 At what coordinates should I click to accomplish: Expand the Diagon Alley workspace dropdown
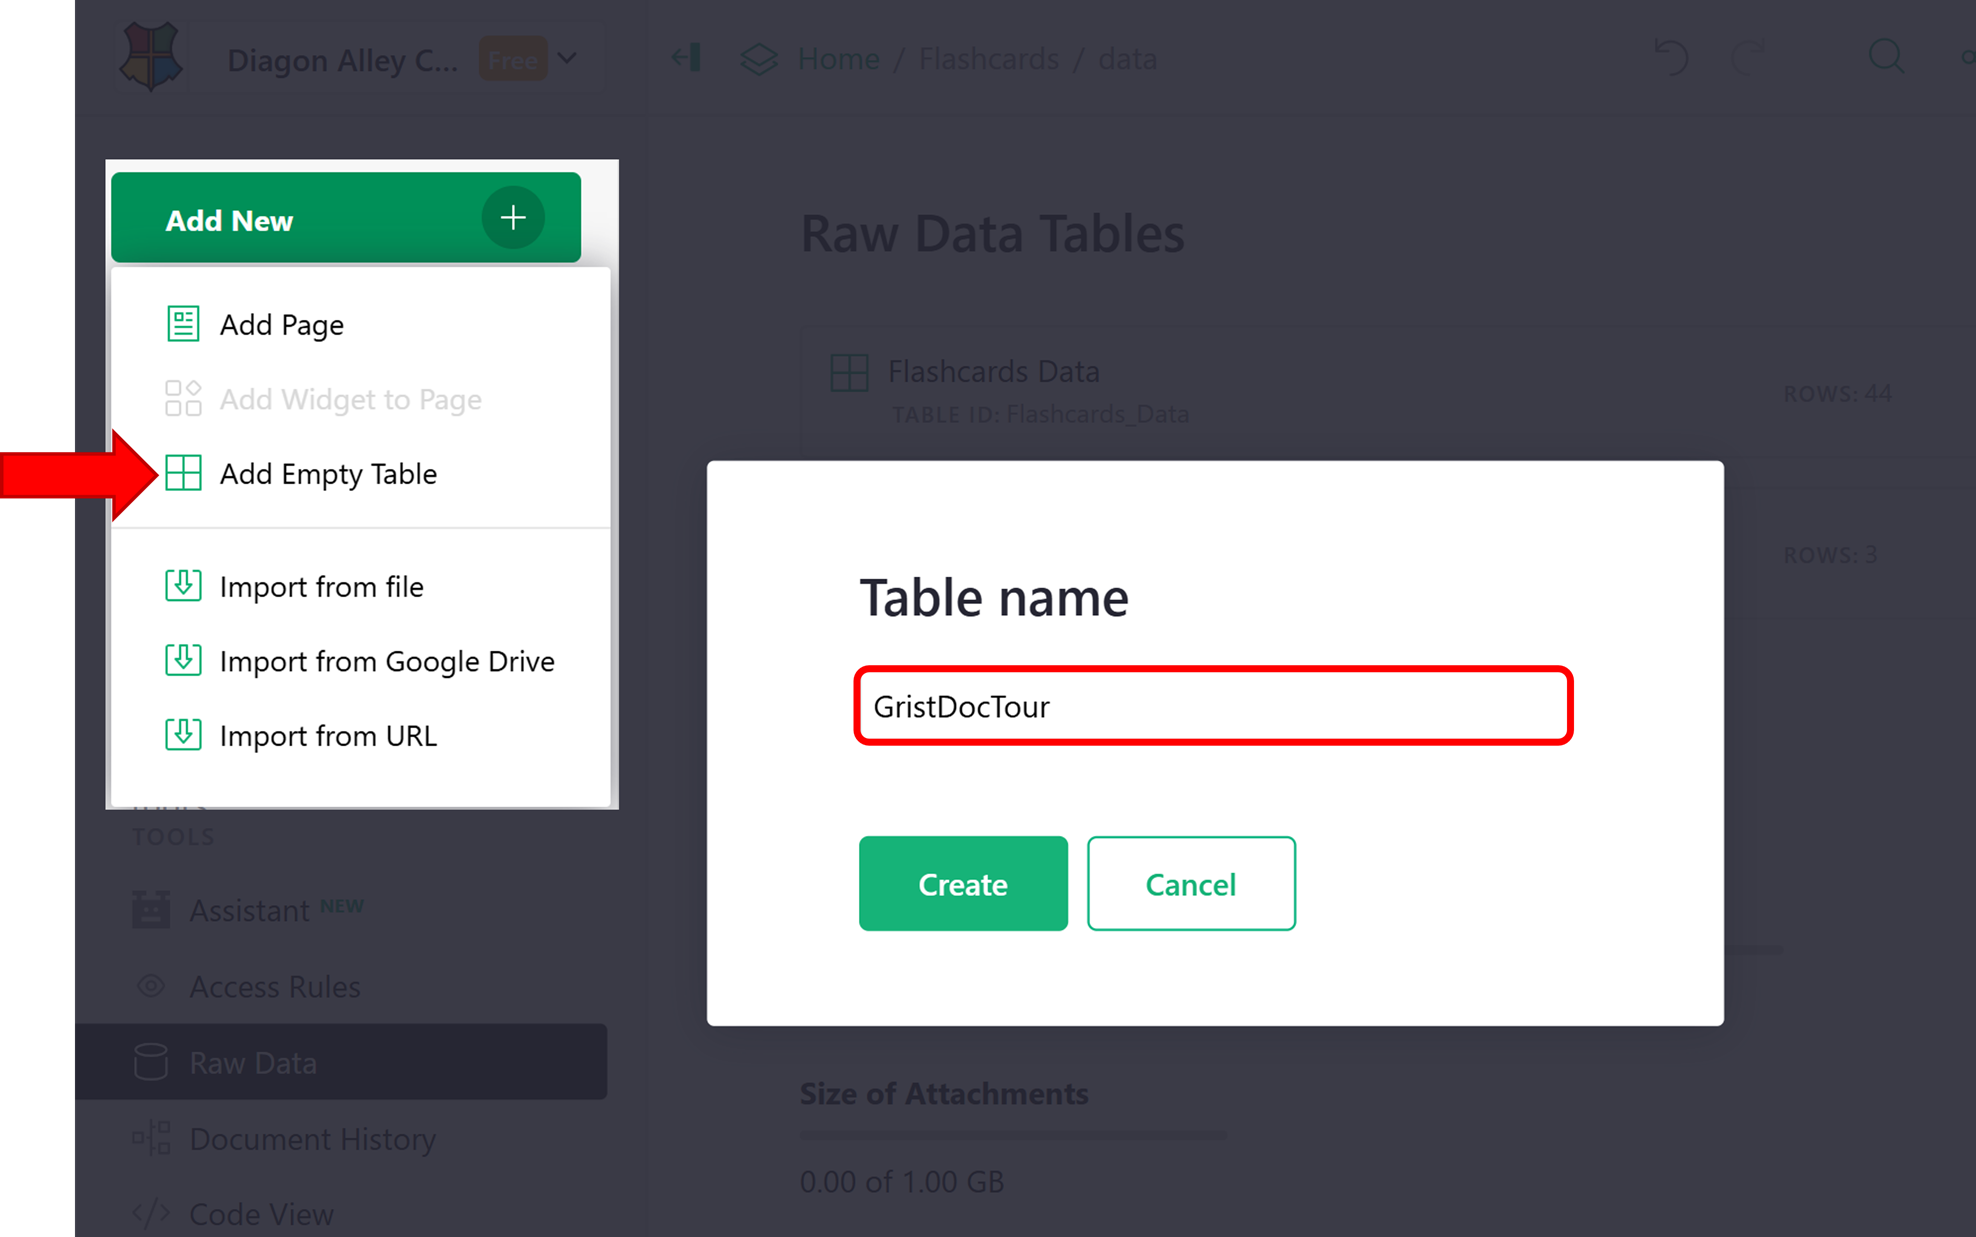tap(567, 59)
